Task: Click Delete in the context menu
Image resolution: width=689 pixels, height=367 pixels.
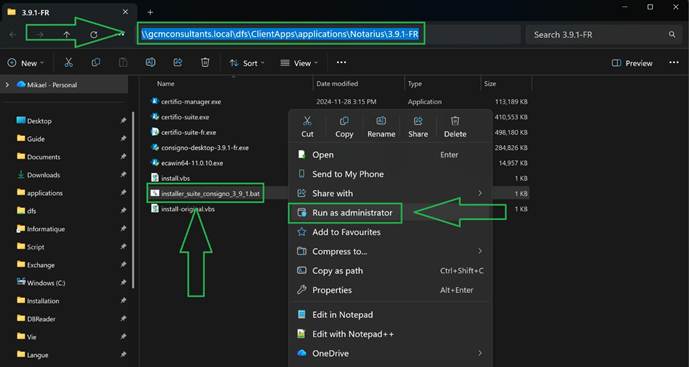Action: coord(455,127)
